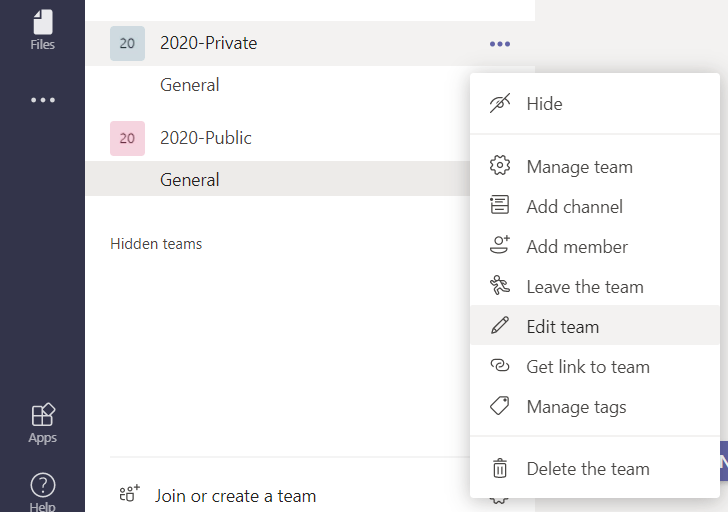Click the Add channel icon
Screen dimensions: 728x512
click(x=499, y=206)
